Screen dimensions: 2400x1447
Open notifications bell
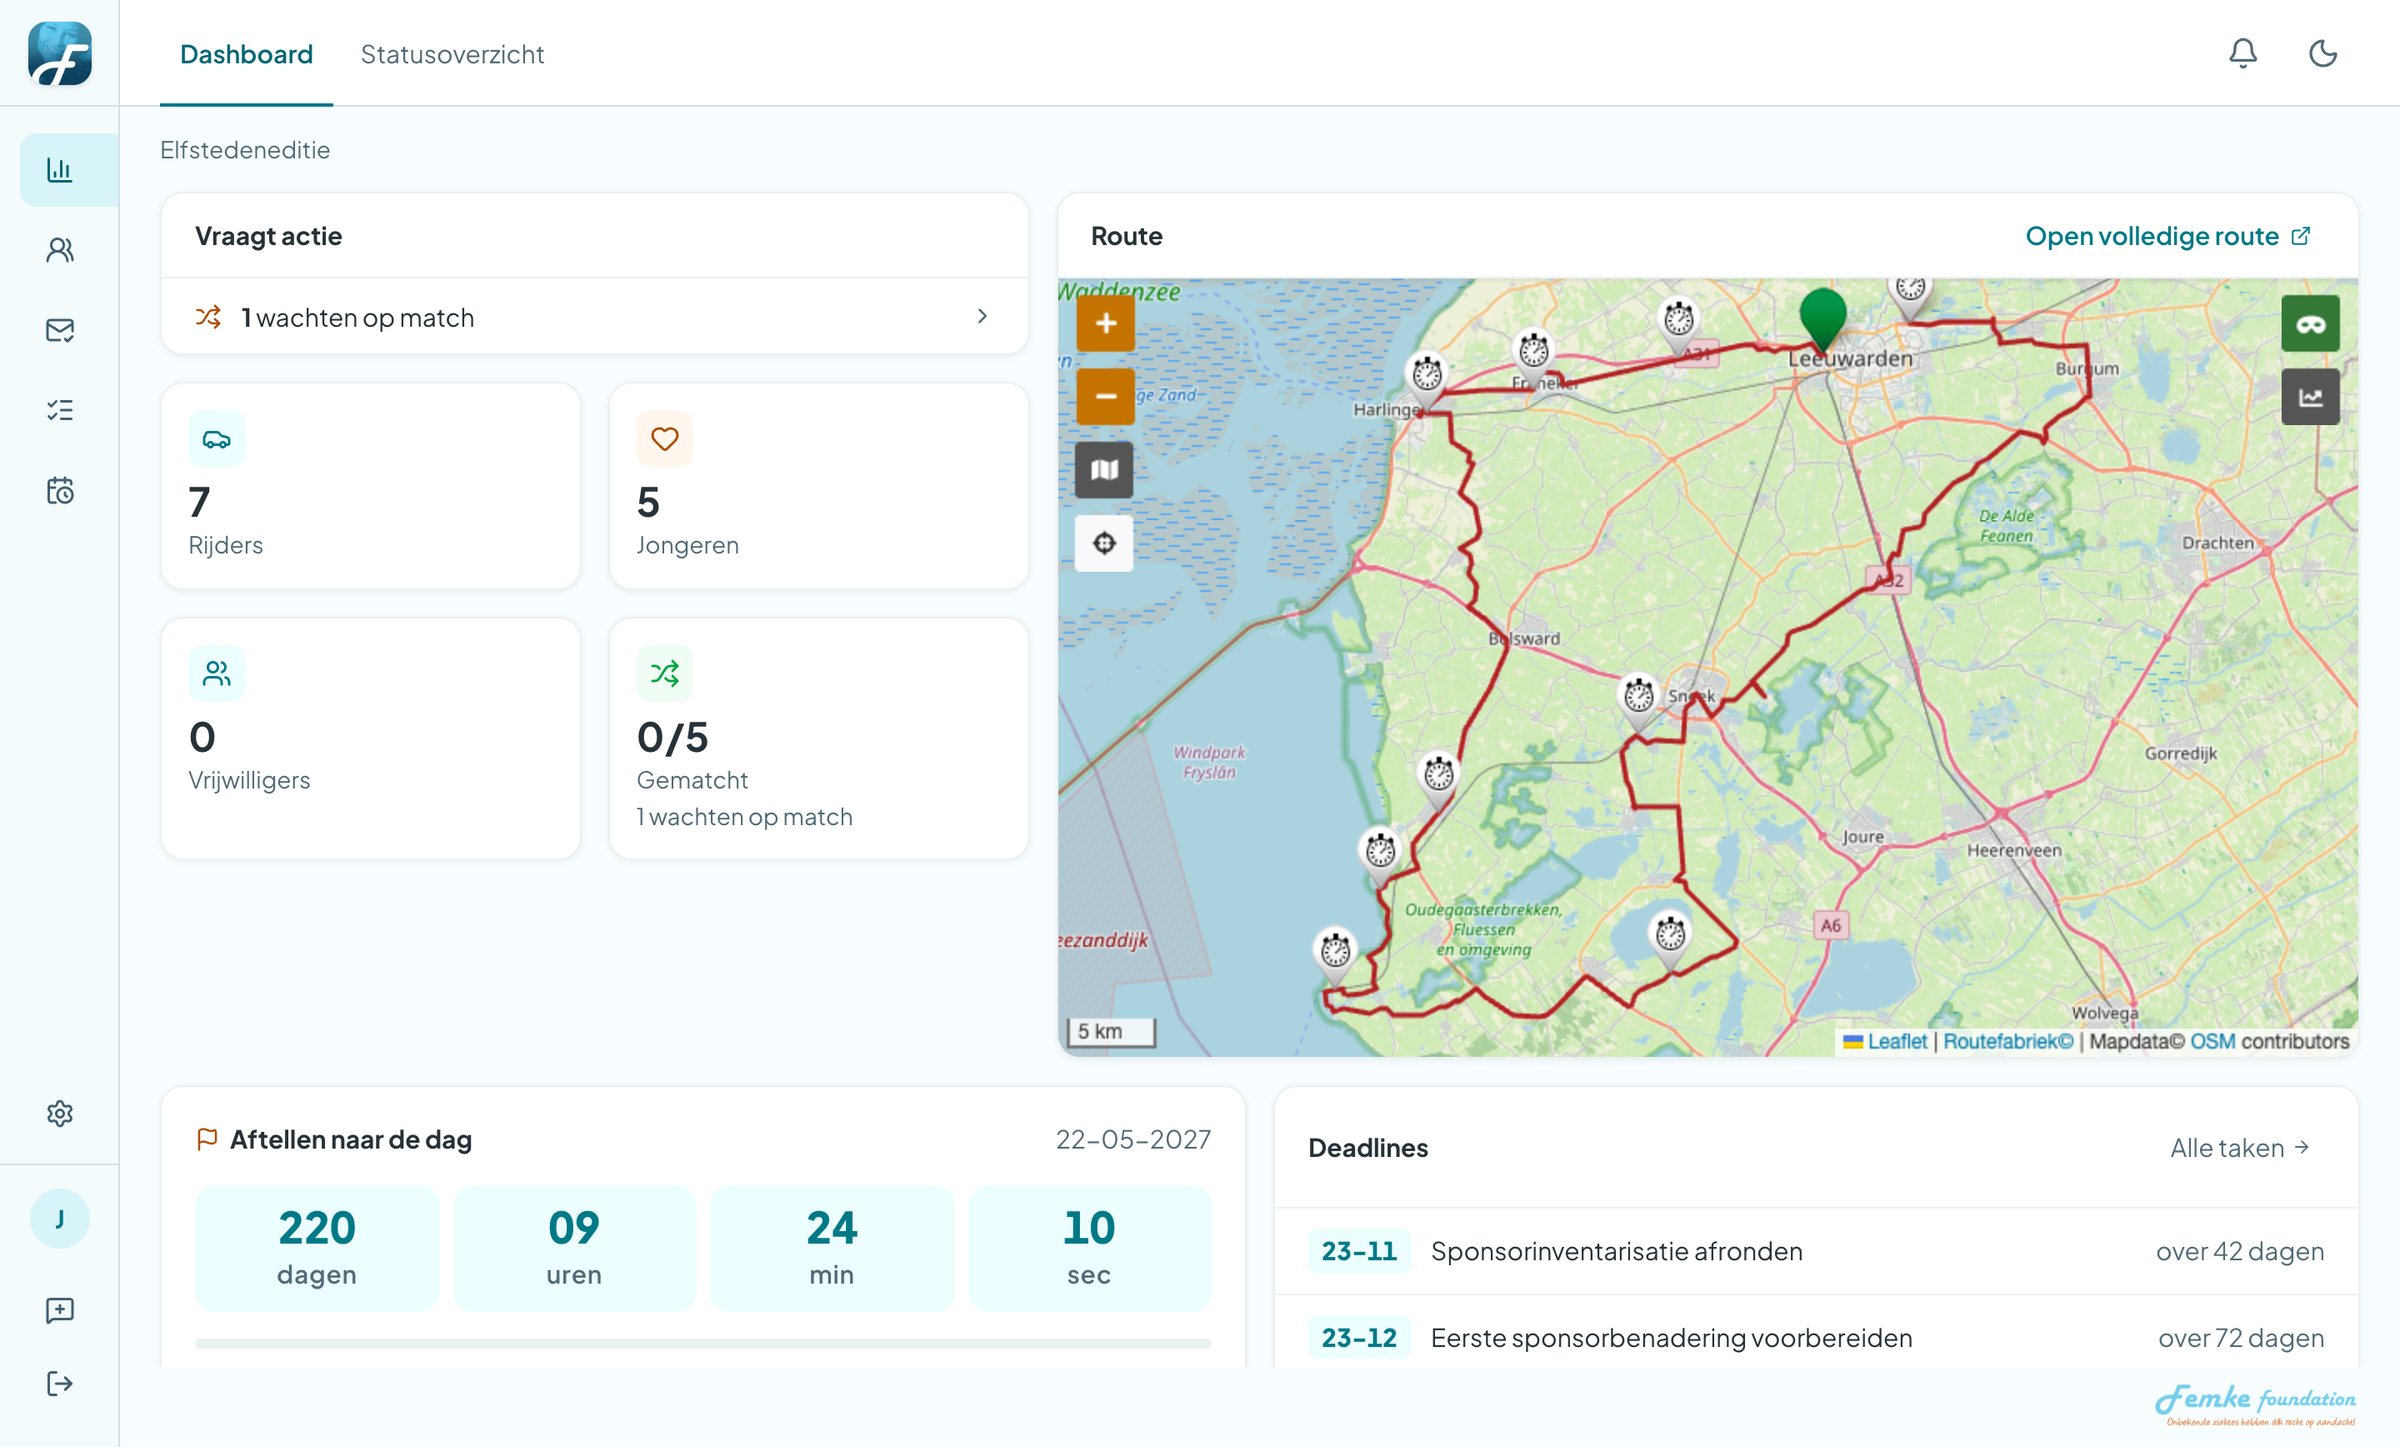[2243, 53]
